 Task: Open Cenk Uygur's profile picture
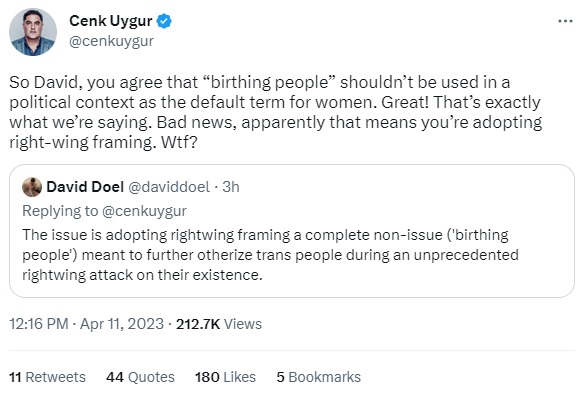pos(33,32)
